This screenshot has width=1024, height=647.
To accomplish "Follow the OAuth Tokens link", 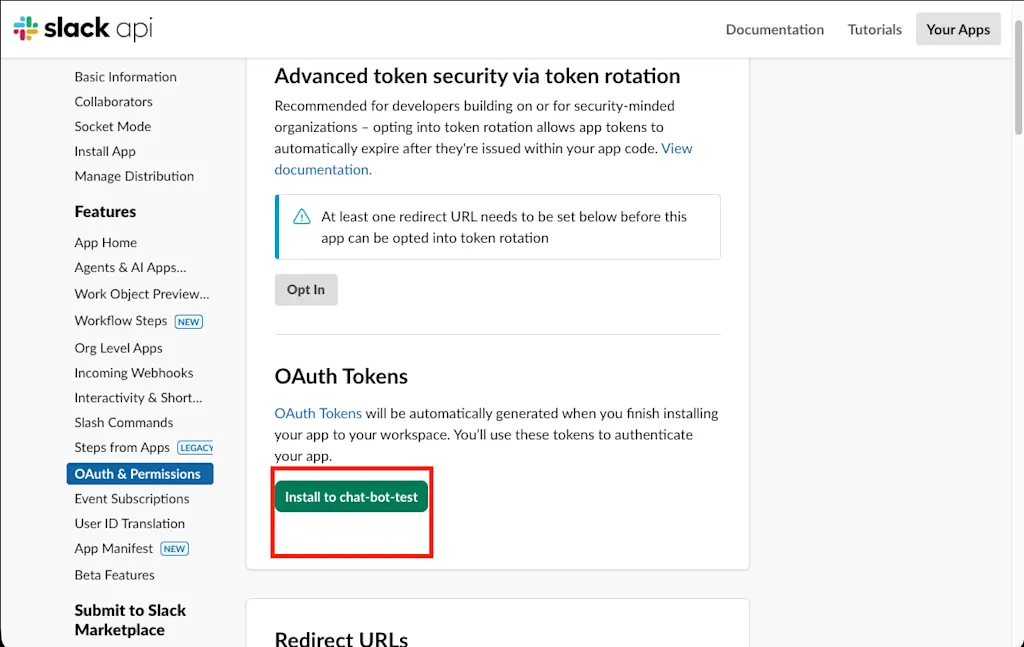I will click(318, 413).
